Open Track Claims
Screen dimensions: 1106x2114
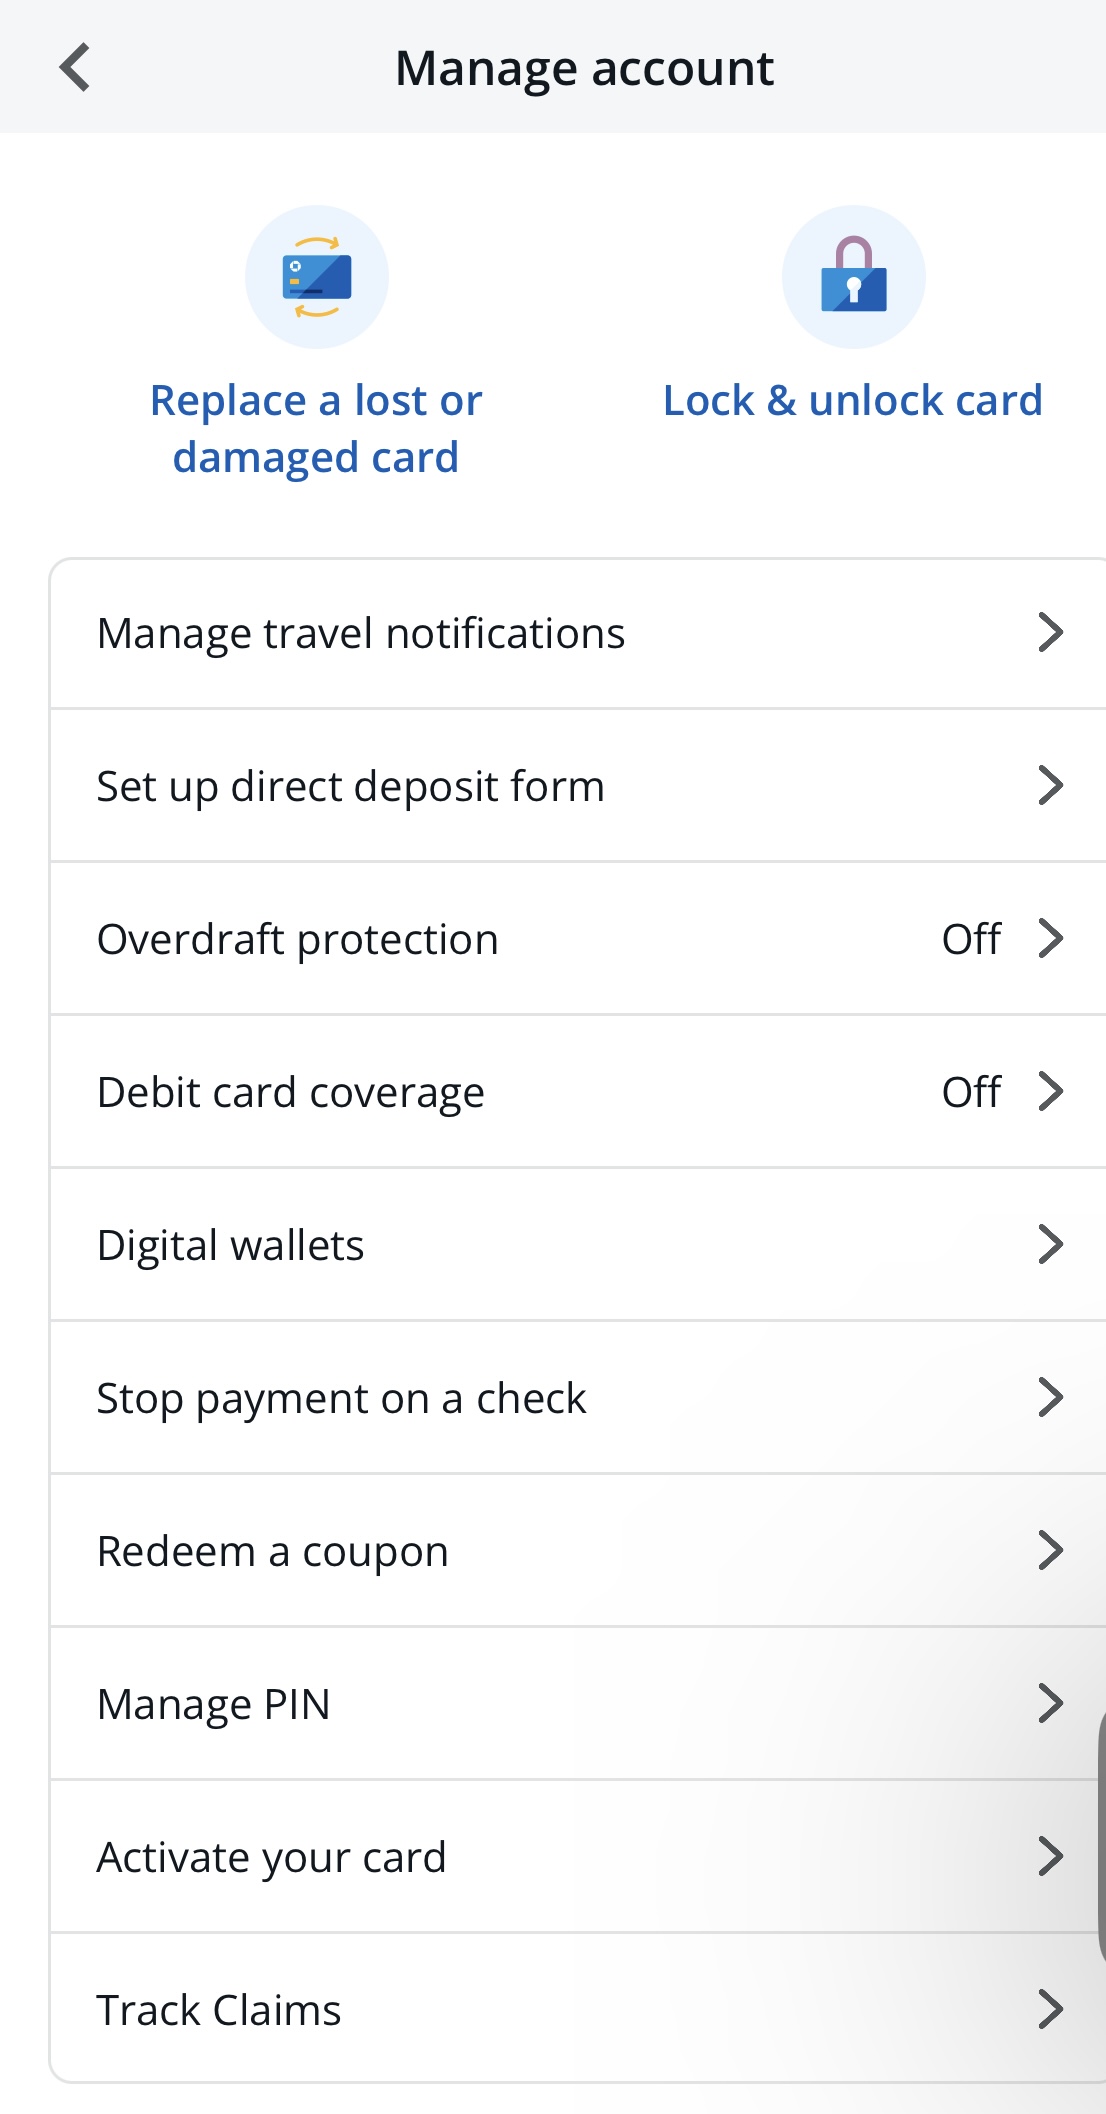219,2010
